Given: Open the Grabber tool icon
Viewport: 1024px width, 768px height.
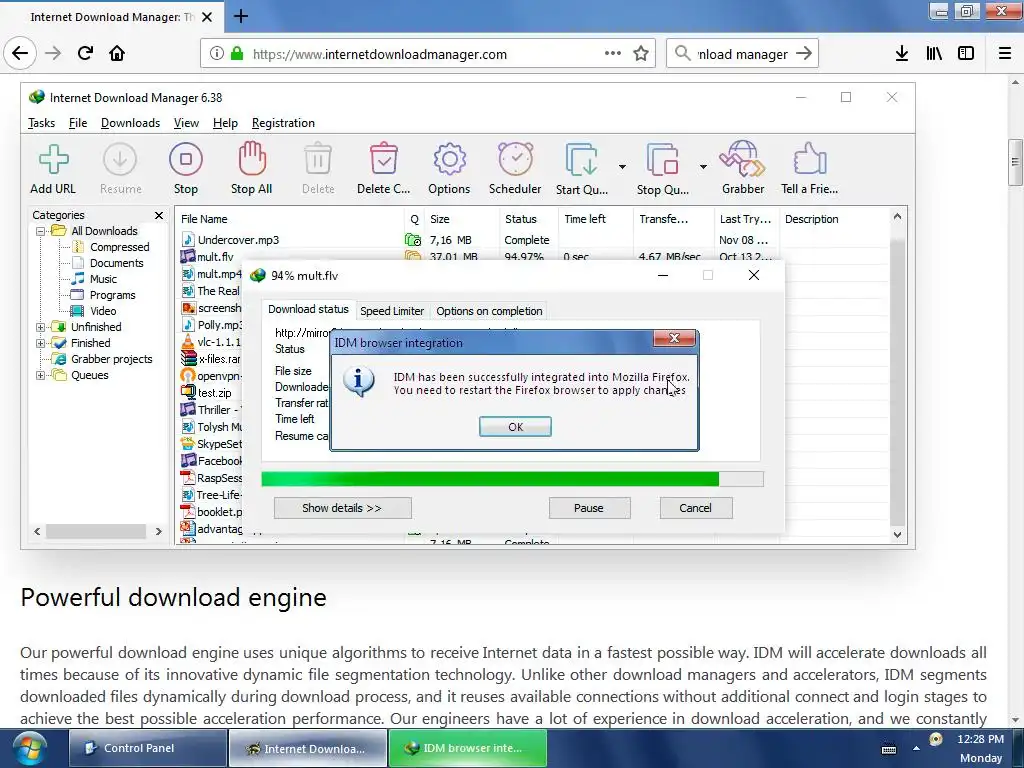Looking at the screenshot, I should click(743, 159).
